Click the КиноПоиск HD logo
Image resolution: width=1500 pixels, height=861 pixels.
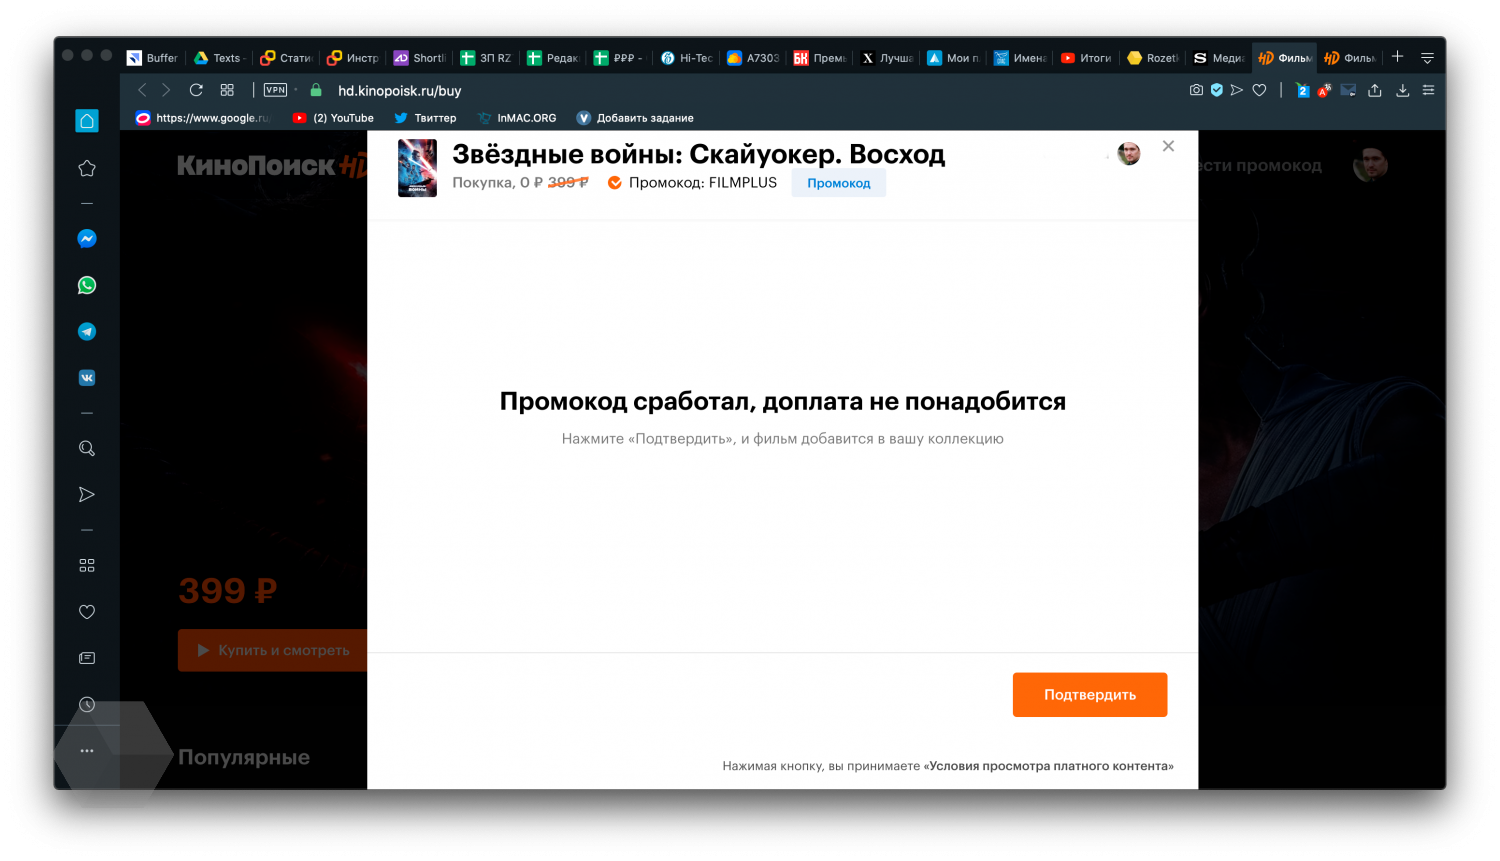point(272,166)
